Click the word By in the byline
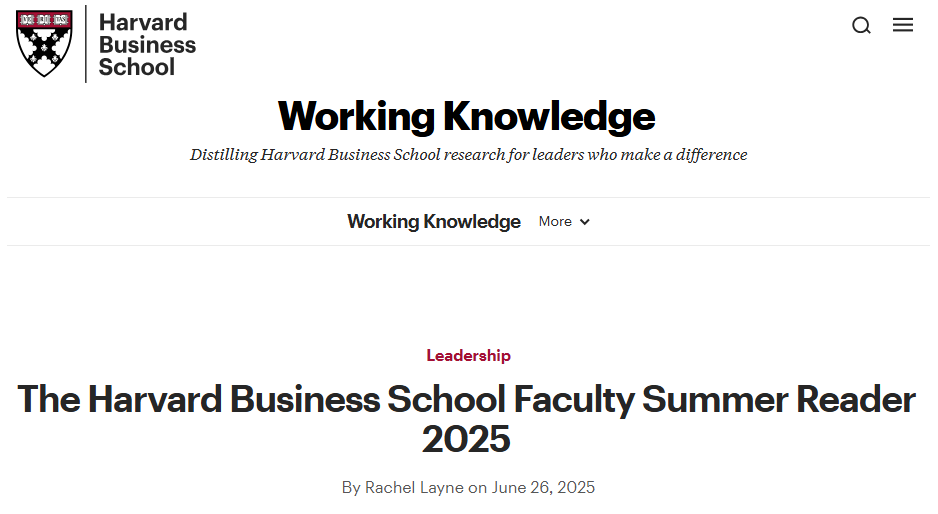This screenshot has height=514, width=938. pyautogui.click(x=351, y=487)
